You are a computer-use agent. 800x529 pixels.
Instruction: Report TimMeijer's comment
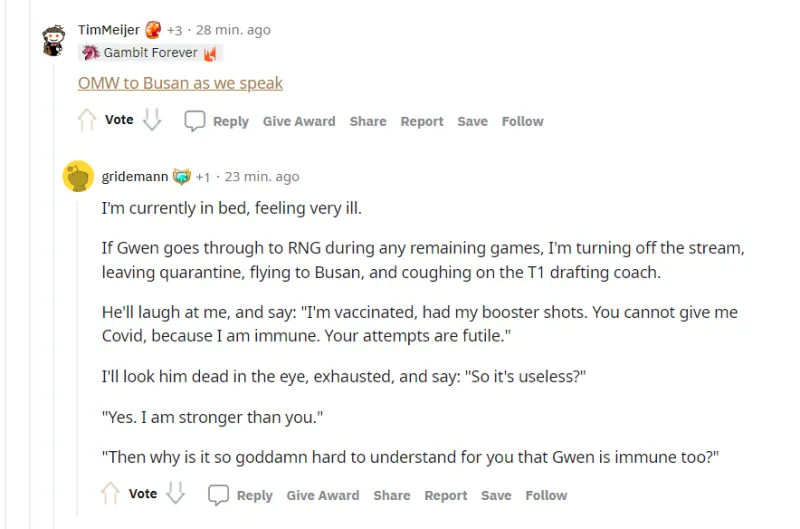[x=422, y=121]
